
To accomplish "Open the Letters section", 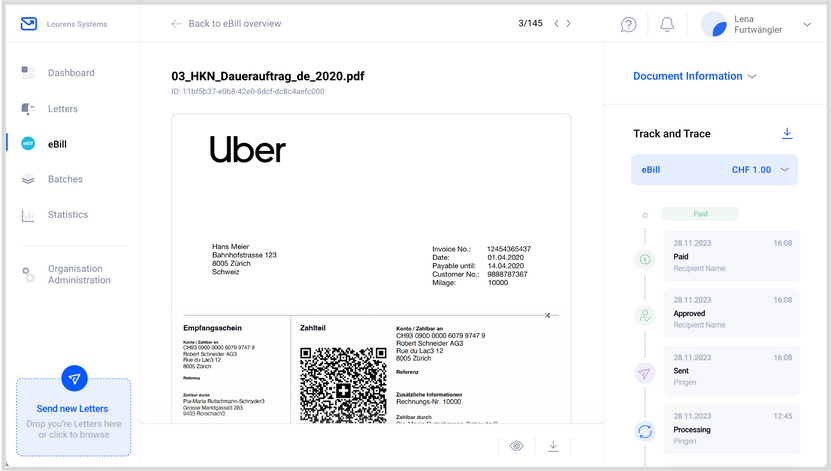I will tap(63, 109).
